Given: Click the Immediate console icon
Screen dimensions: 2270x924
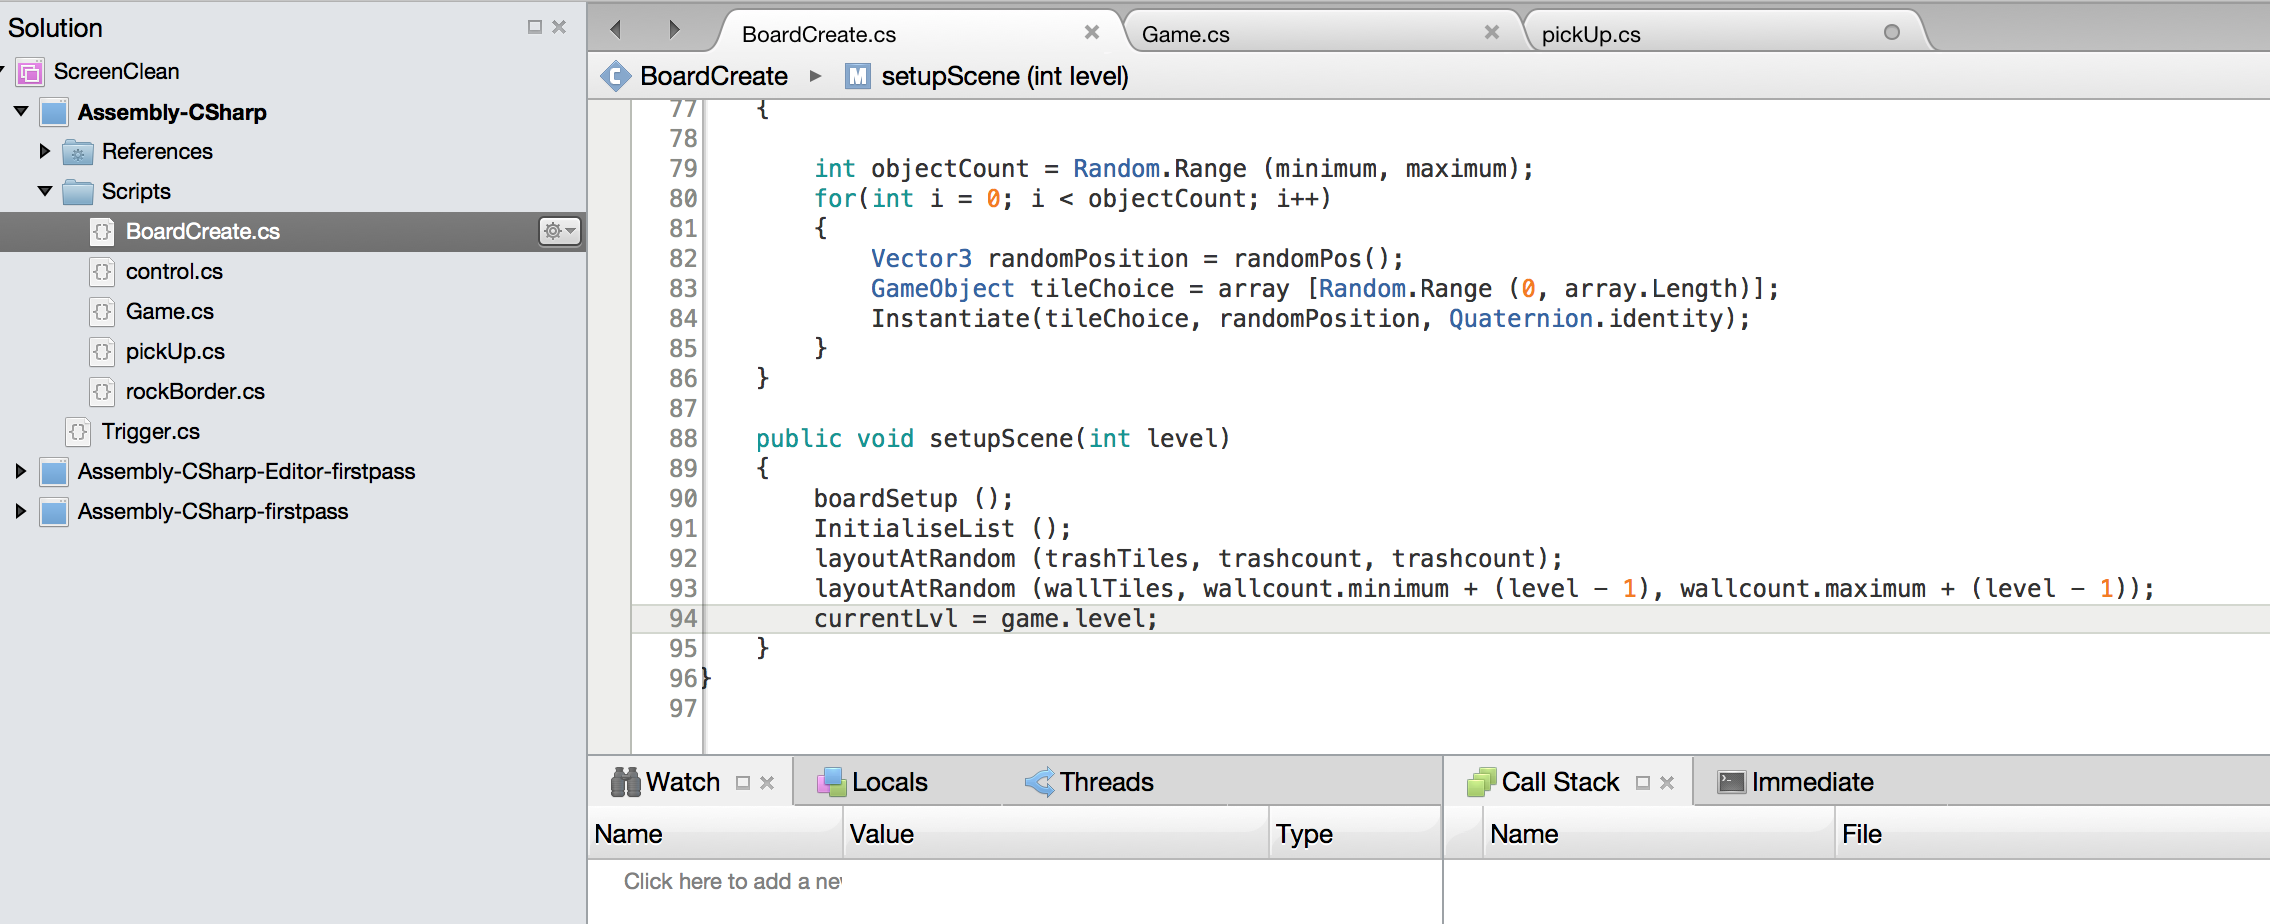Looking at the screenshot, I should click(x=1731, y=782).
